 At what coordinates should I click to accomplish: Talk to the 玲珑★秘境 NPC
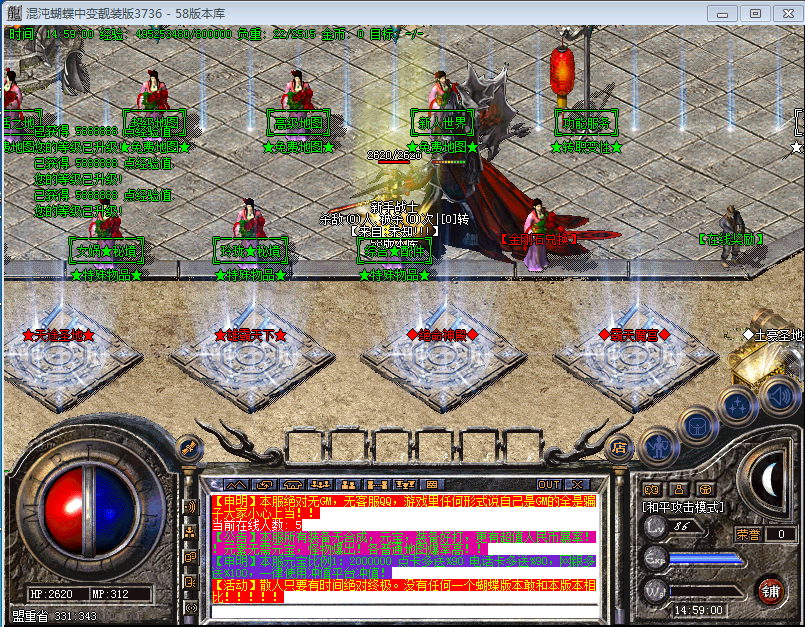click(x=250, y=236)
